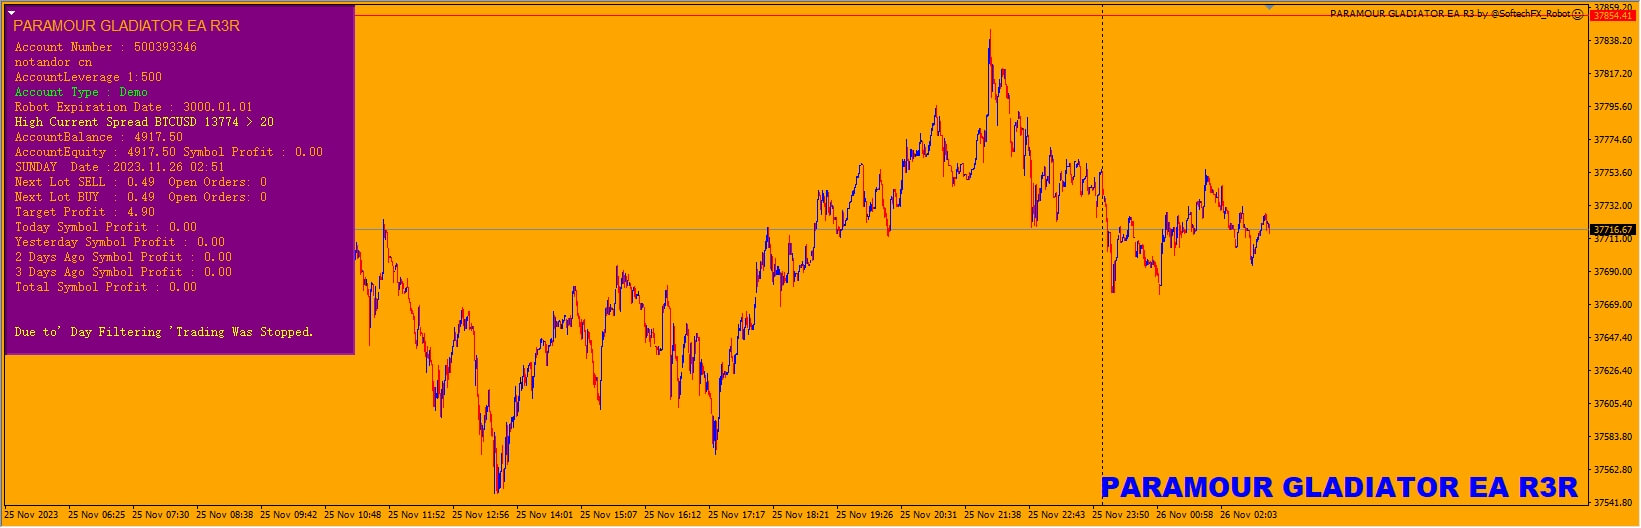The image size is (1641, 528).
Task: Click the PARAMOUR GLADIATOR EA R3 by @SoftechFX_Robot label
Action: (x=1450, y=14)
